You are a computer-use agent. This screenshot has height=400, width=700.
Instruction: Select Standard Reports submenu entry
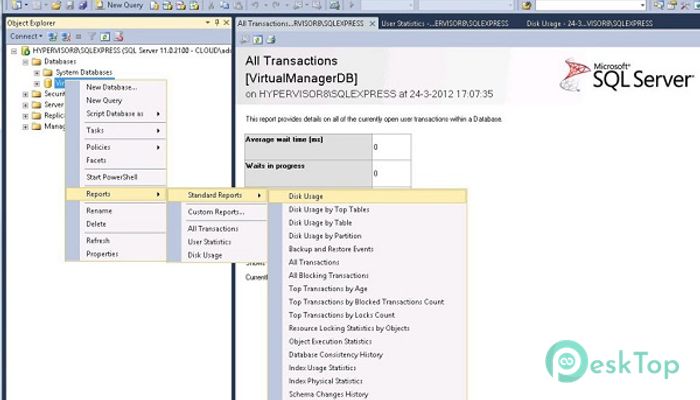click(217, 195)
